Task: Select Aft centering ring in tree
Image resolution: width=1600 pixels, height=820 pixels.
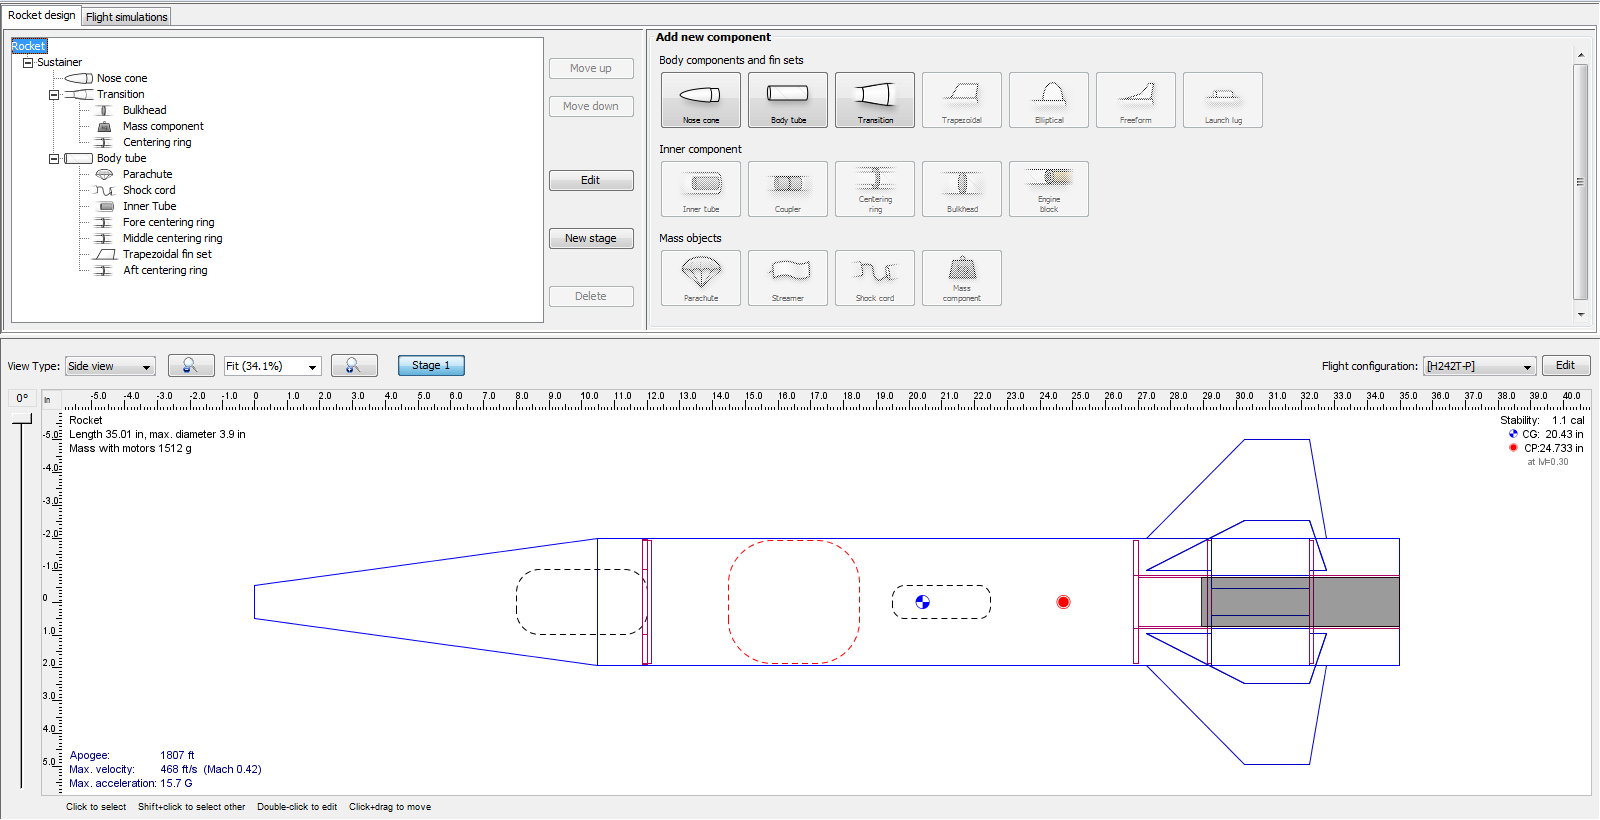Action: (165, 270)
